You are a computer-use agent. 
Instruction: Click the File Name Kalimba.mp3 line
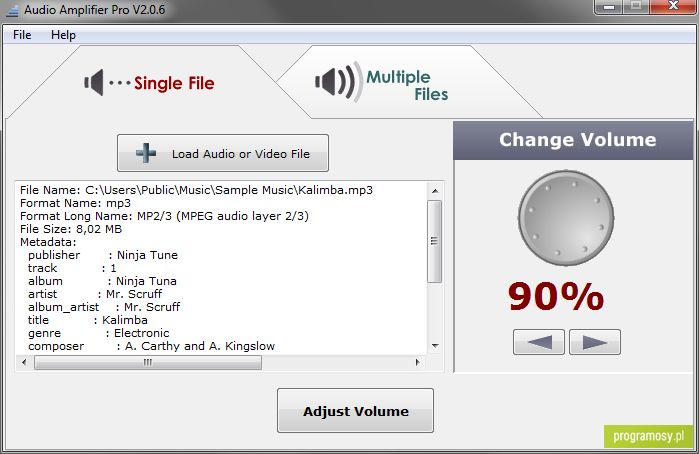point(196,190)
